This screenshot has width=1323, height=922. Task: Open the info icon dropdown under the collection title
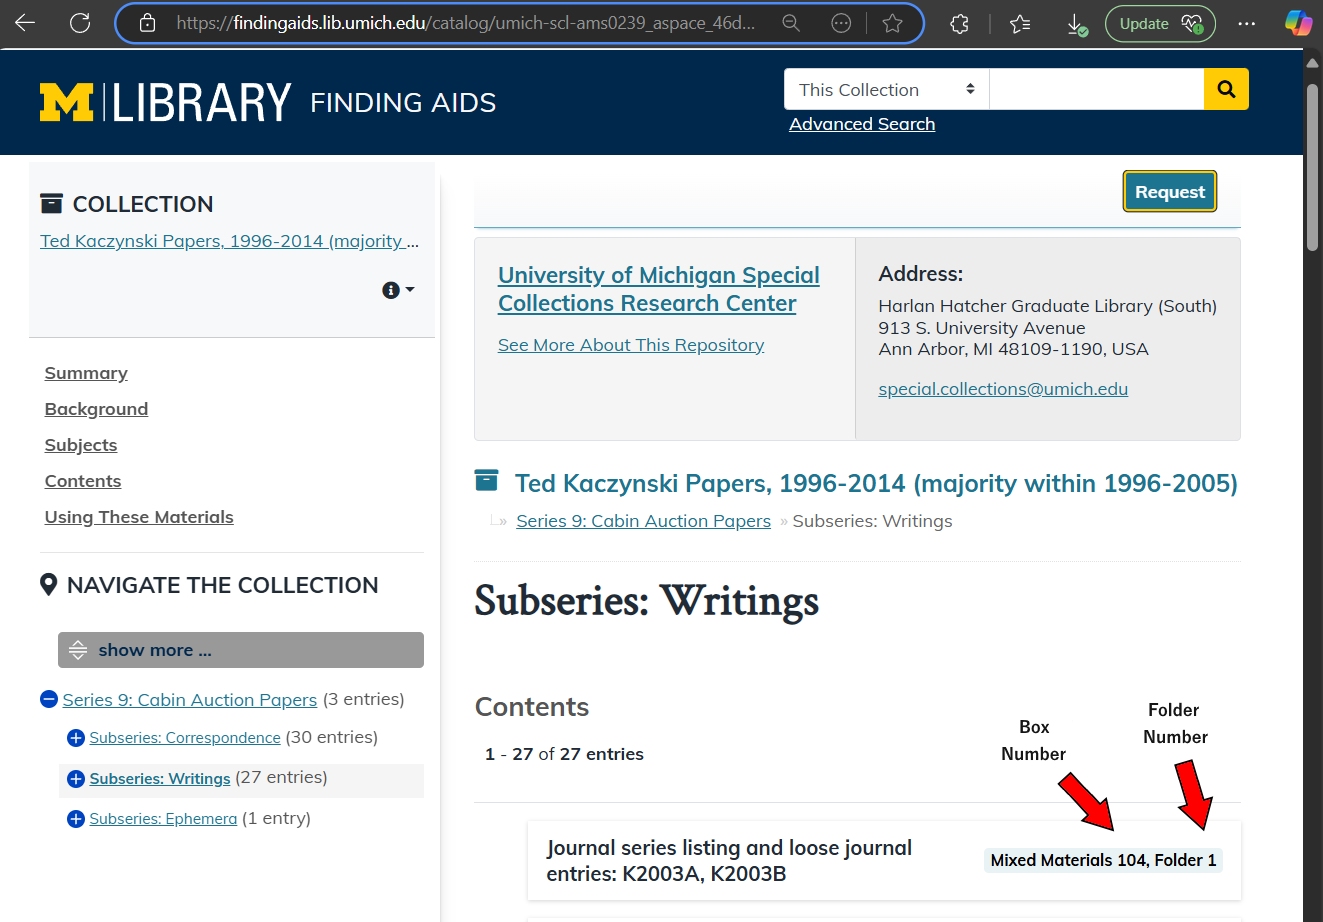(x=398, y=290)
